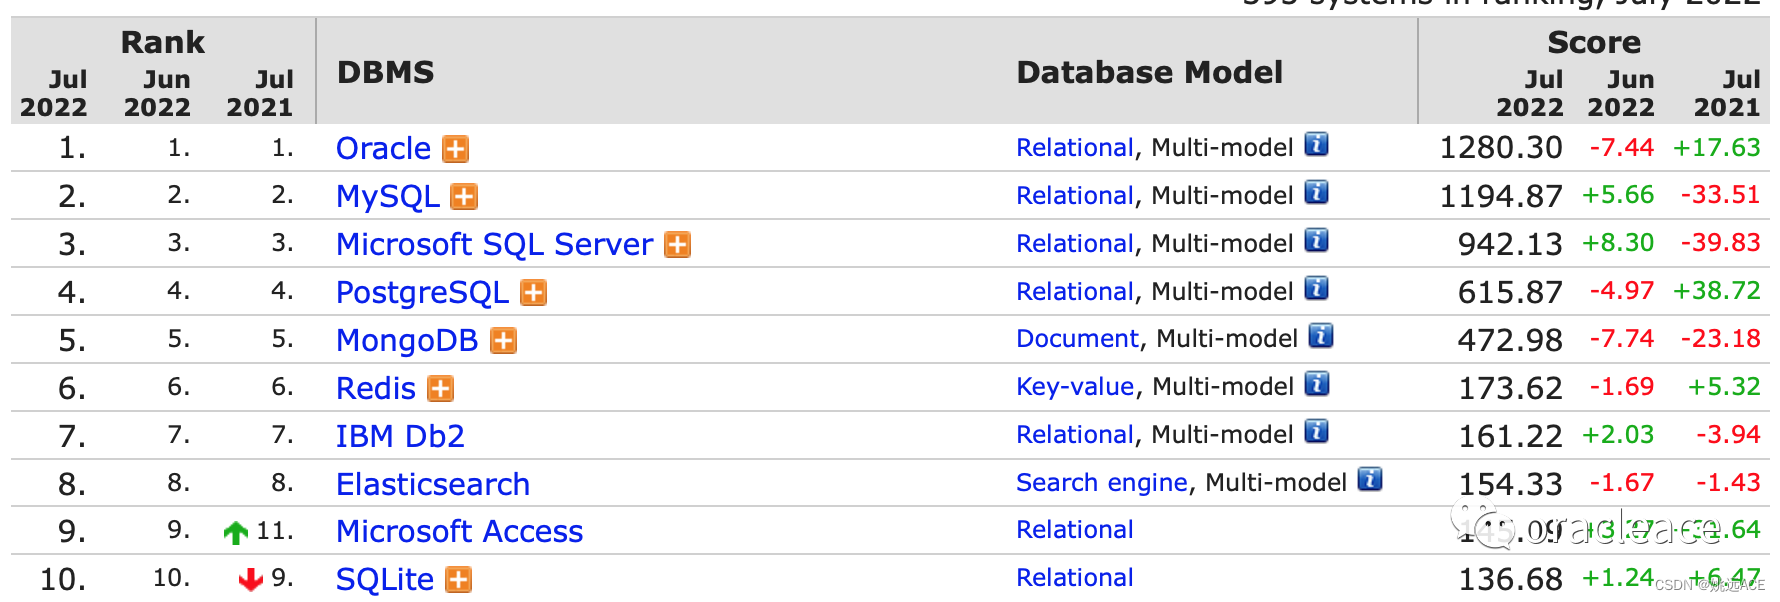Screen dimensions: 1780x602
Task: Open the MySQL DBMS link
Action: tap(388, 197)
